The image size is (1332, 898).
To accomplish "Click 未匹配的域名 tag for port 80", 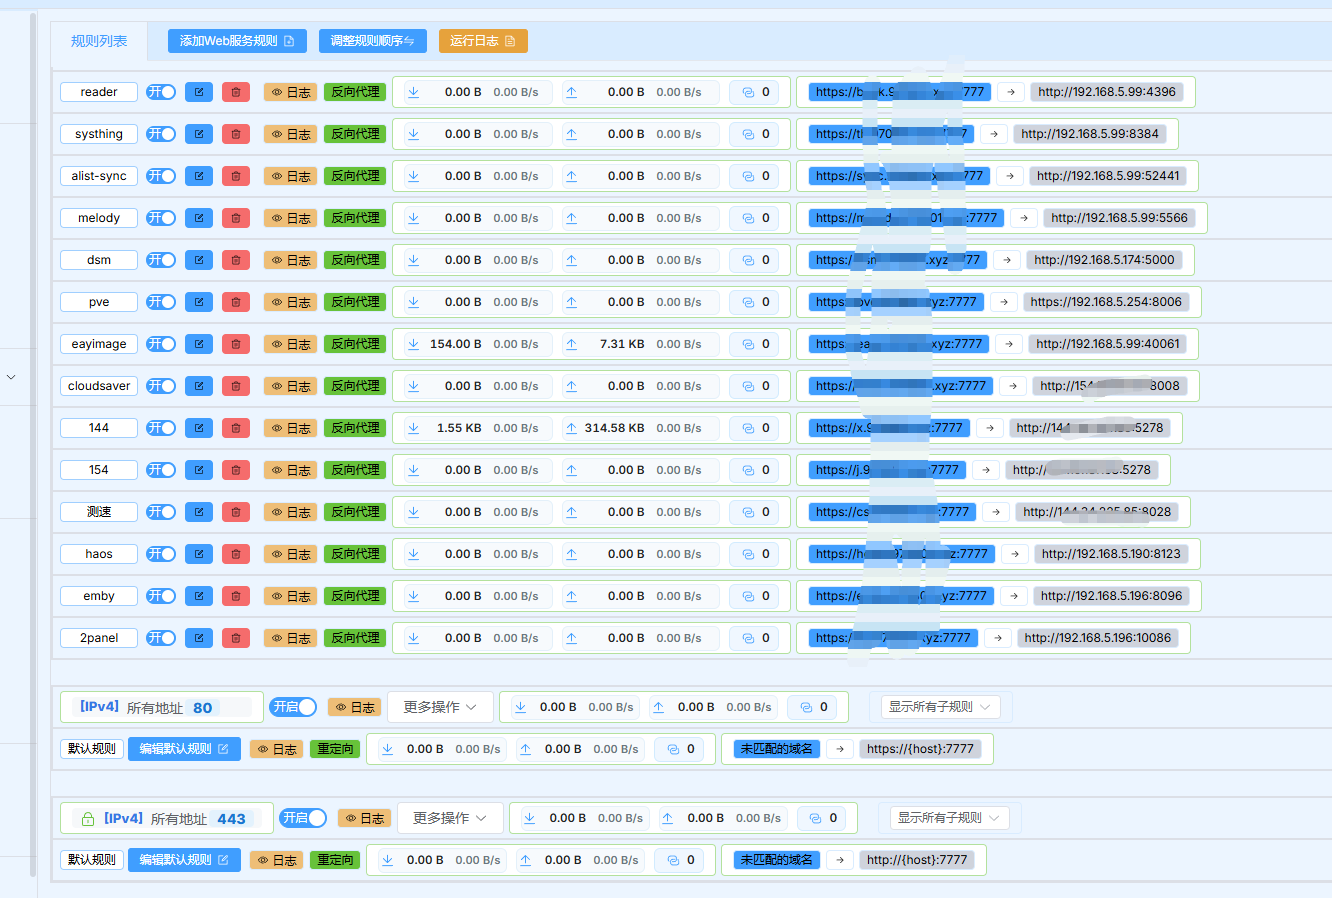I will tap(777, 749).
